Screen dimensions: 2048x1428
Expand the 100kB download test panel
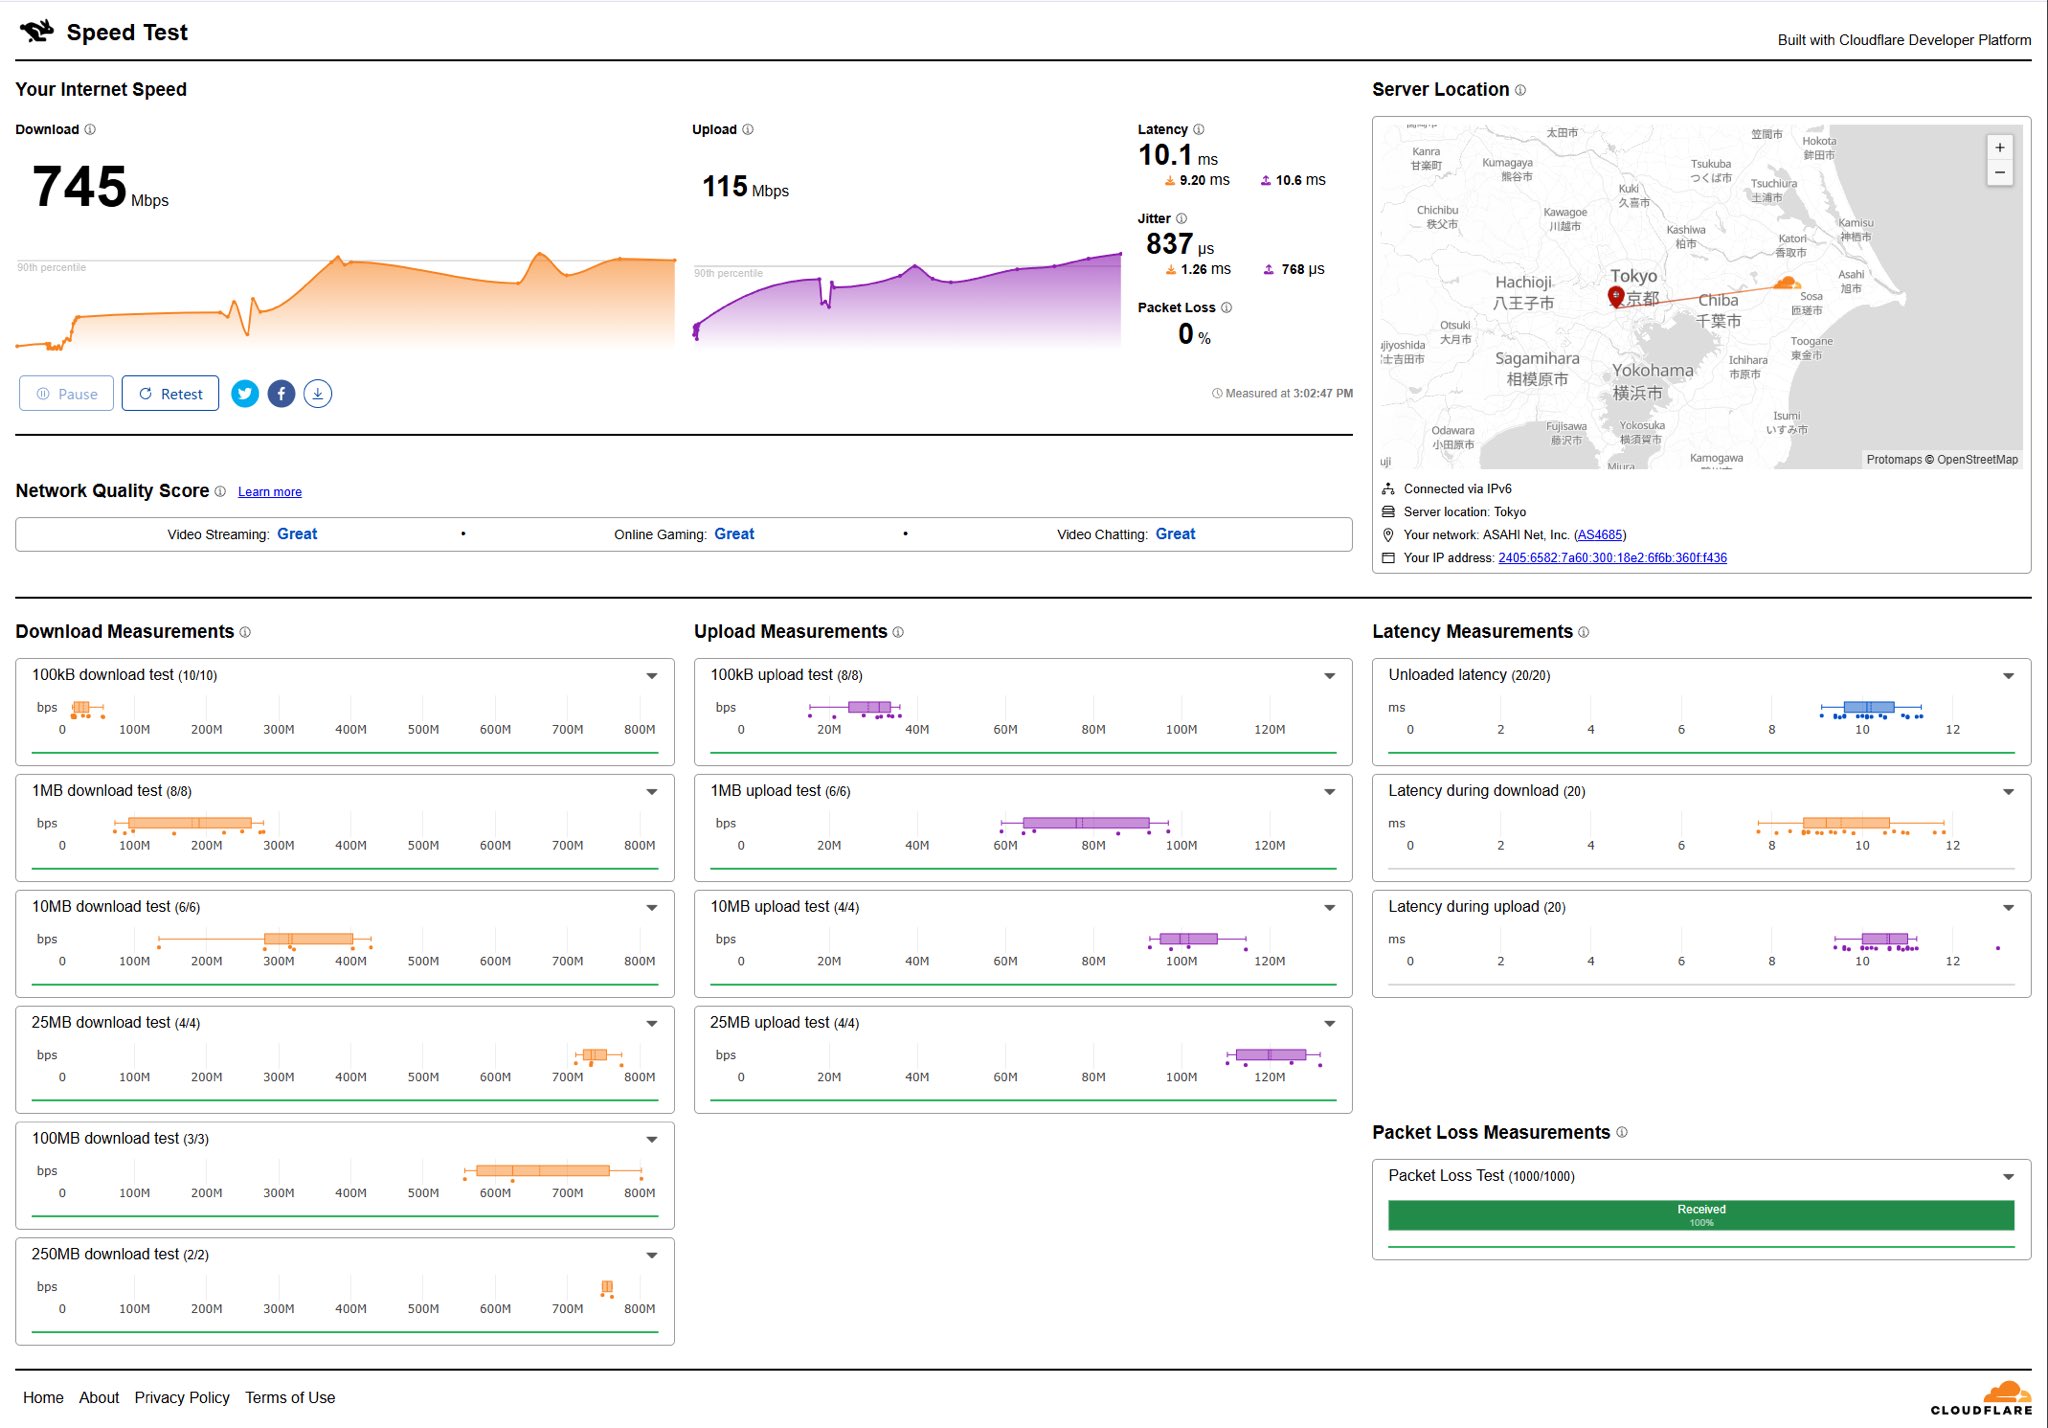coord(652,676)
